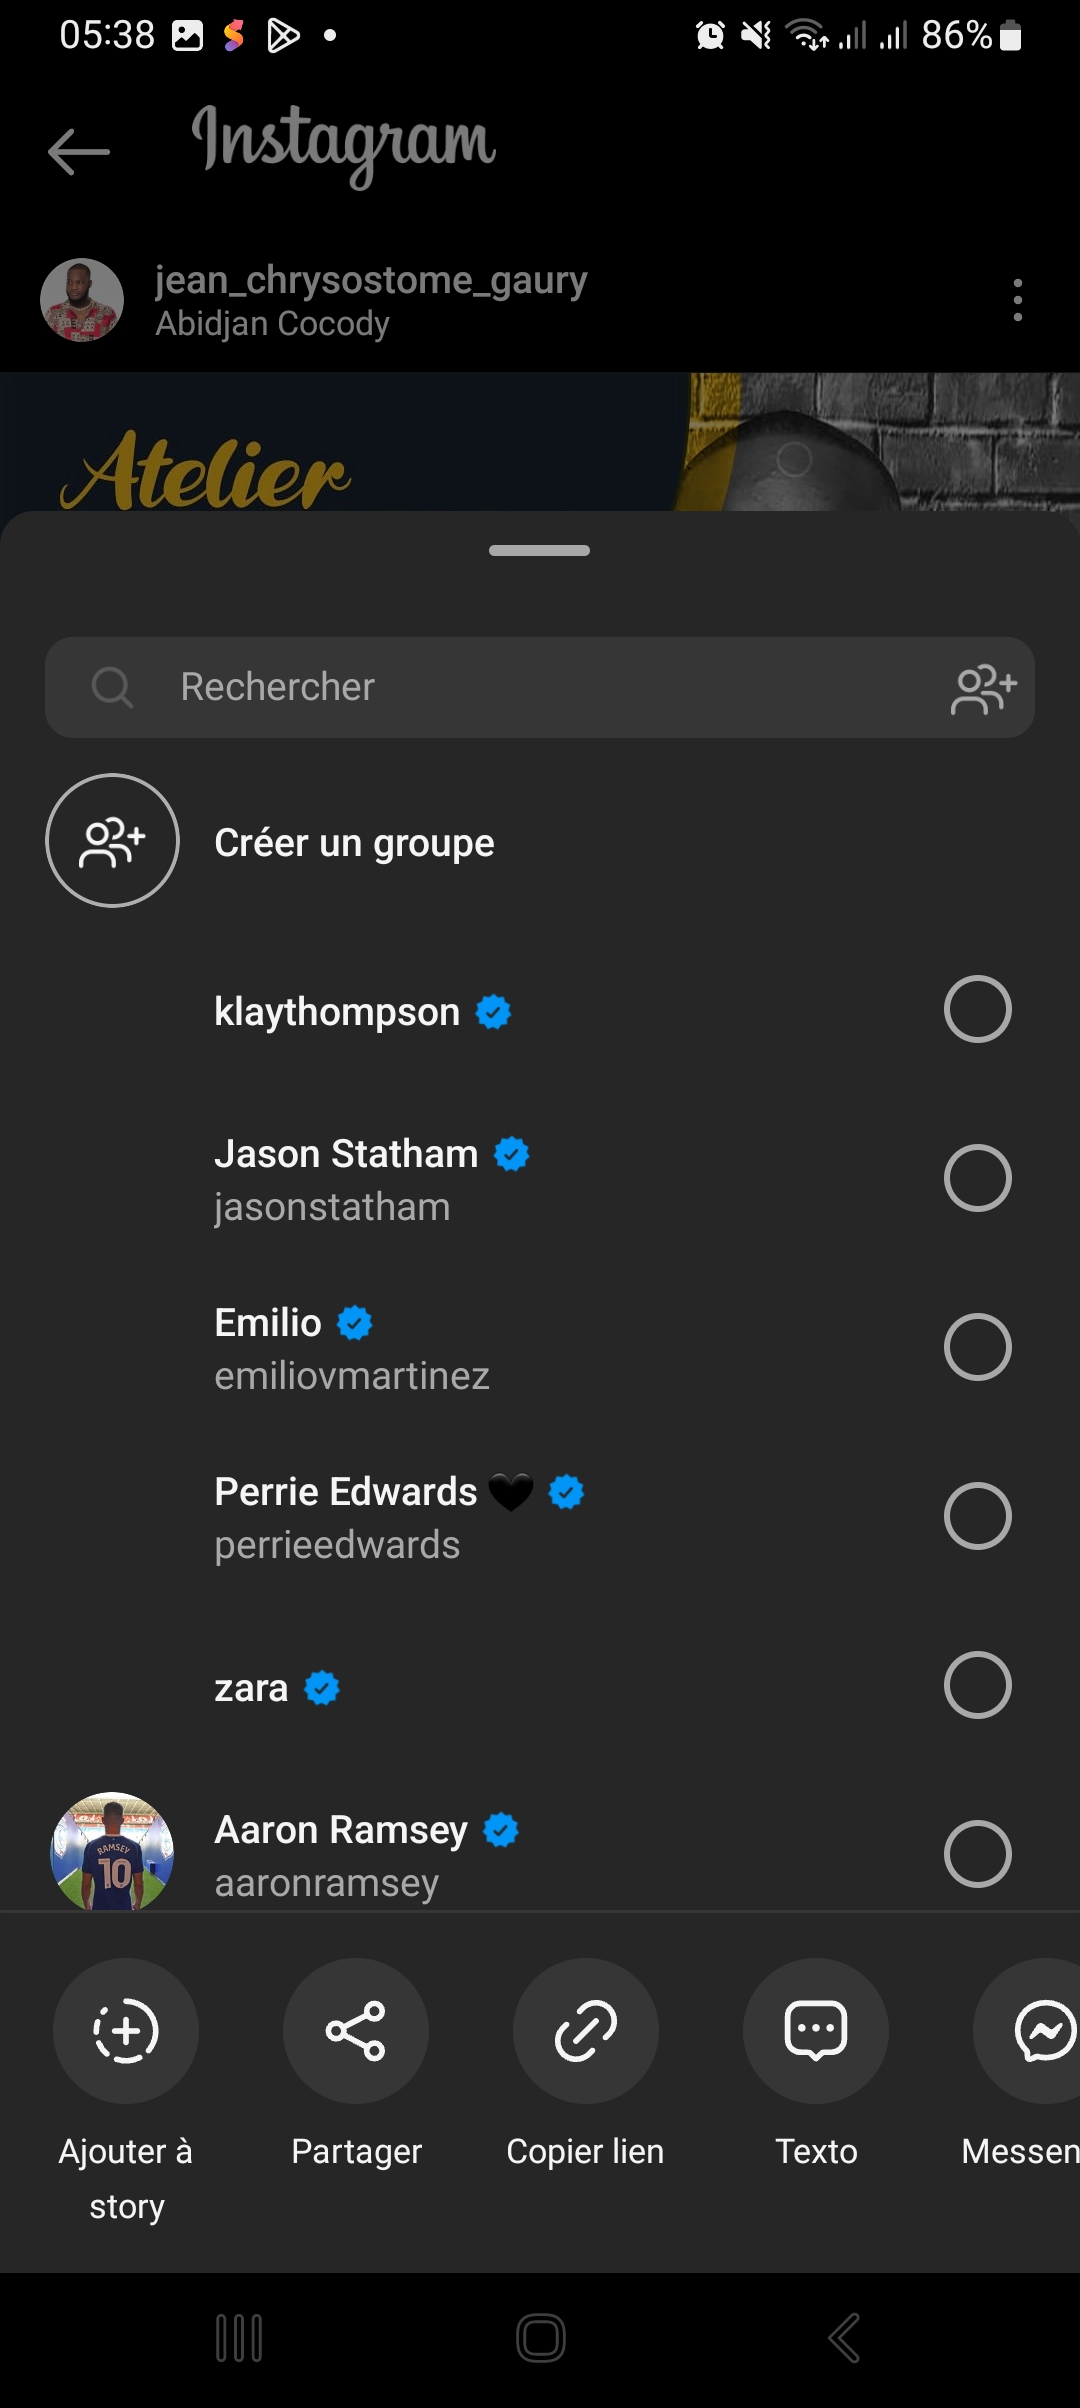Screen dimensions: 1080x2408
Task: Tap the Créer un groupe circle icon
Action: pos(112,841)
